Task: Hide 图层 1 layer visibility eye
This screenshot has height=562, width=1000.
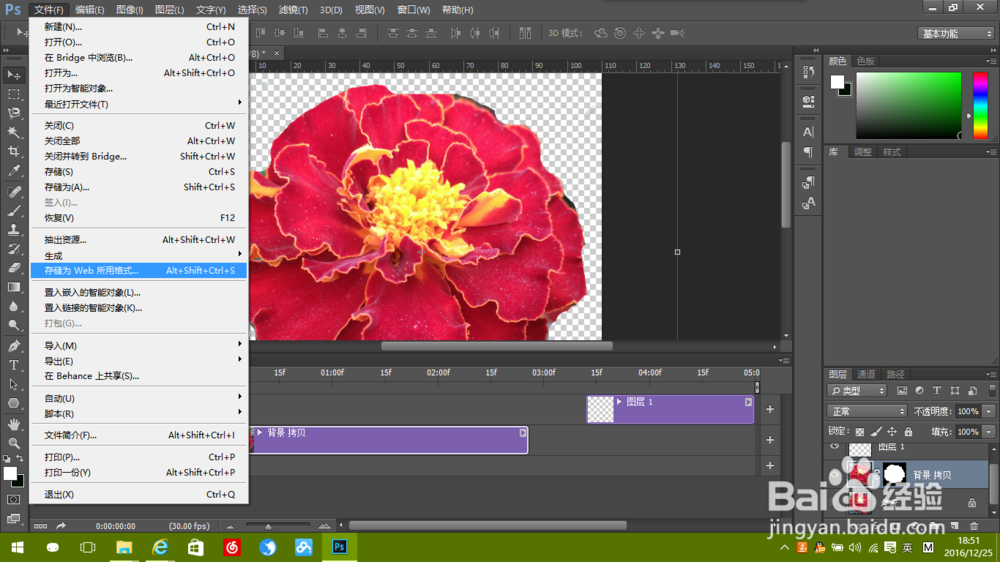Action: click(x=835, y=448)
